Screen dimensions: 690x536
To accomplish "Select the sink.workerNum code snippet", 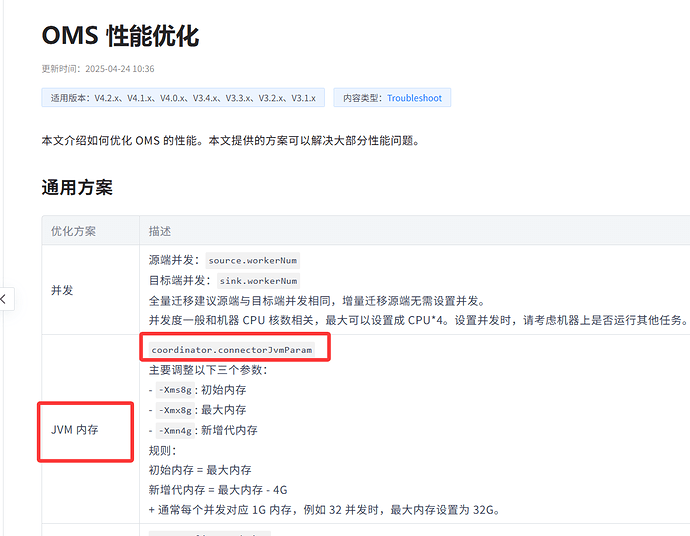I will click(258, 281).
